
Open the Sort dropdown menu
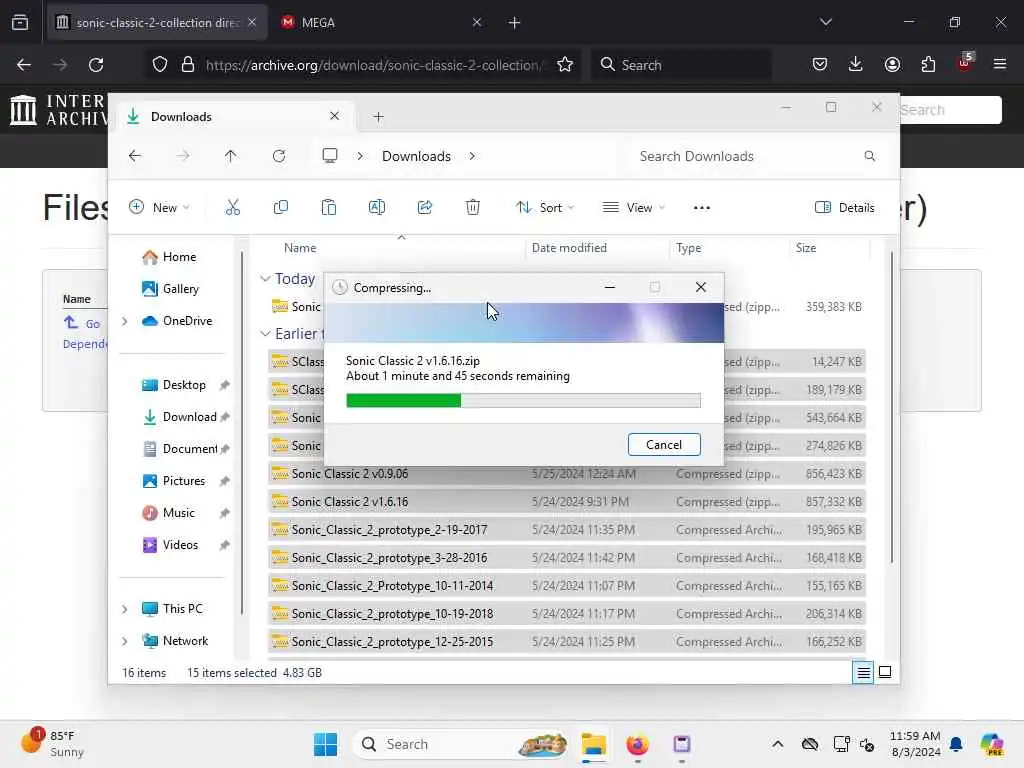point(545,208)
